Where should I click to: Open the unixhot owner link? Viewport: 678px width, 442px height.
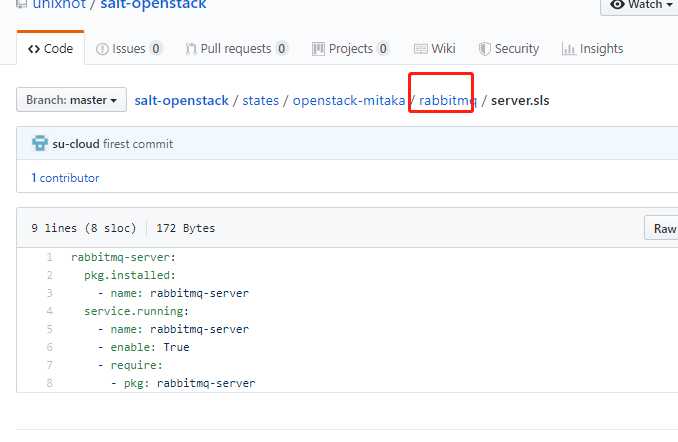59,5
